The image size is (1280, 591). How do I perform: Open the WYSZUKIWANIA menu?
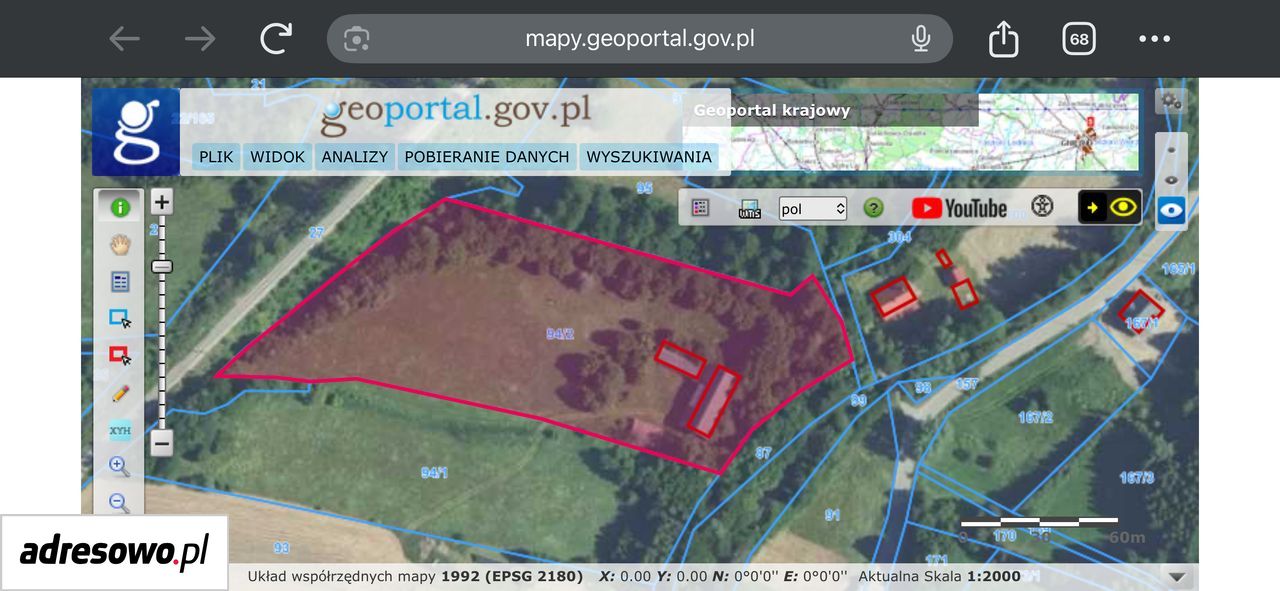[x=649, y=157]
